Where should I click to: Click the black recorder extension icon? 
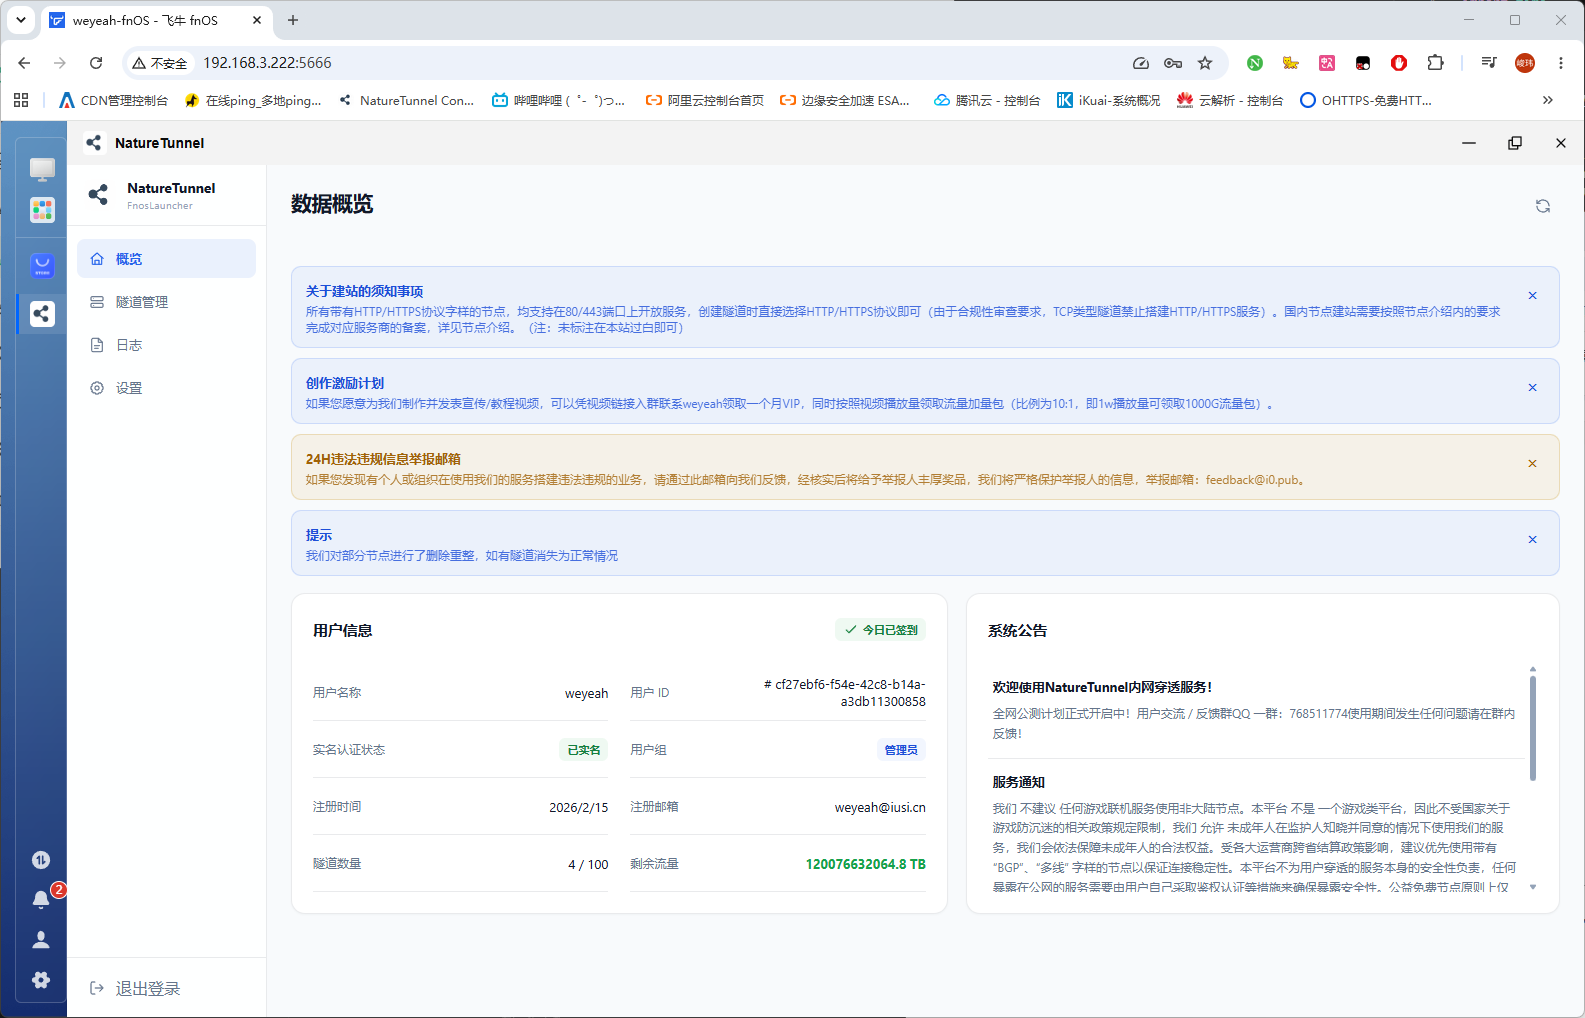(x=1363, y=63)
